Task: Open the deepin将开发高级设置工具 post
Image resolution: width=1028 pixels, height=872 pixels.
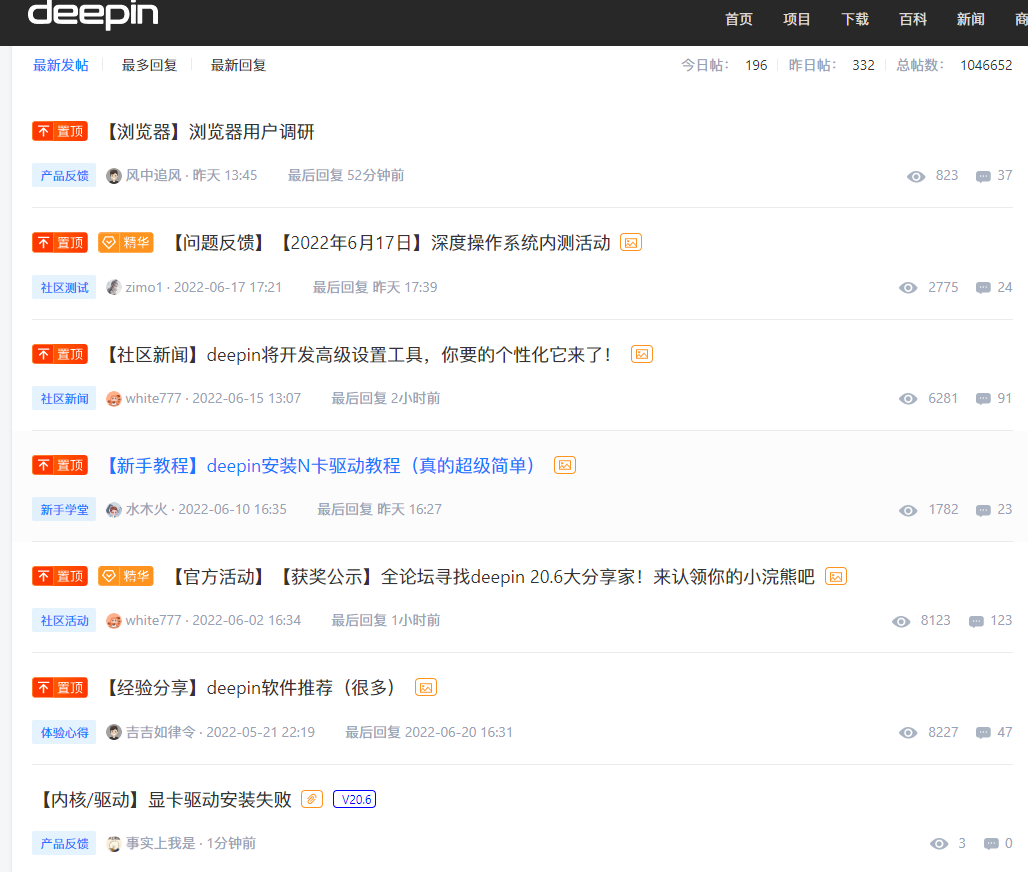Action: (x=360, y=355)
